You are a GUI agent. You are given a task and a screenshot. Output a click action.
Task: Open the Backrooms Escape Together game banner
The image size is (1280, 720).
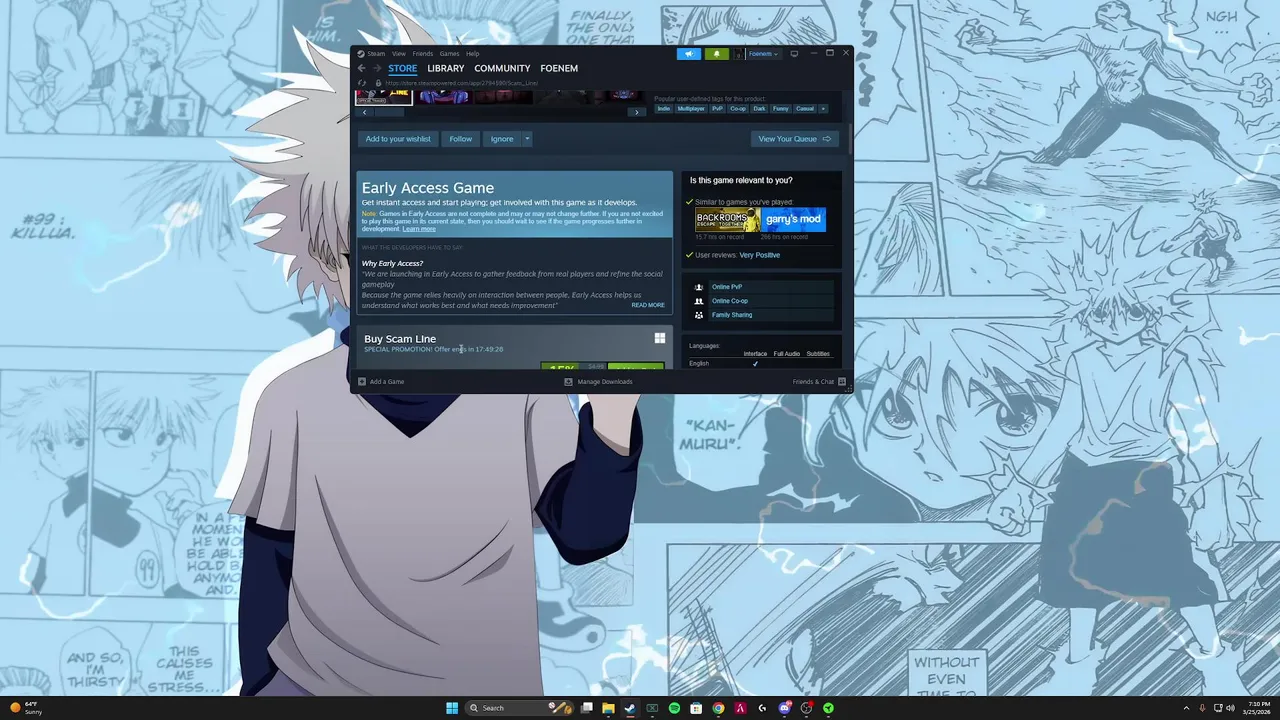(x=727, y=220)
